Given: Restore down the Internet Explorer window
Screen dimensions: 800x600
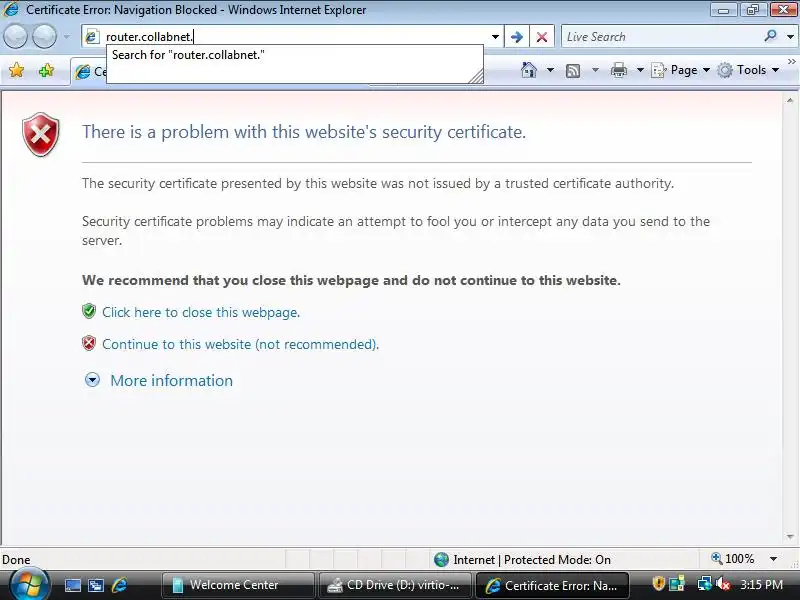Looking at the screenshot, I should [752, 9].
